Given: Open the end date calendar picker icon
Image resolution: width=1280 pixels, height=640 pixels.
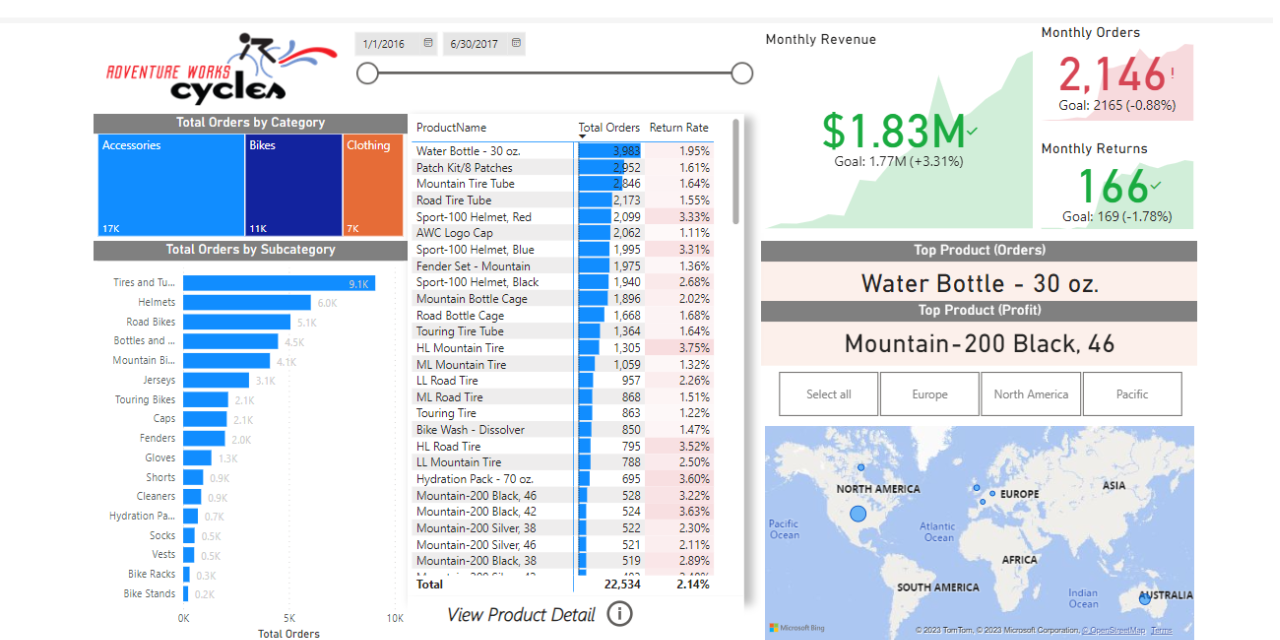Looking at the screenshot, I should pyautogui.click(x=516, y=43).
